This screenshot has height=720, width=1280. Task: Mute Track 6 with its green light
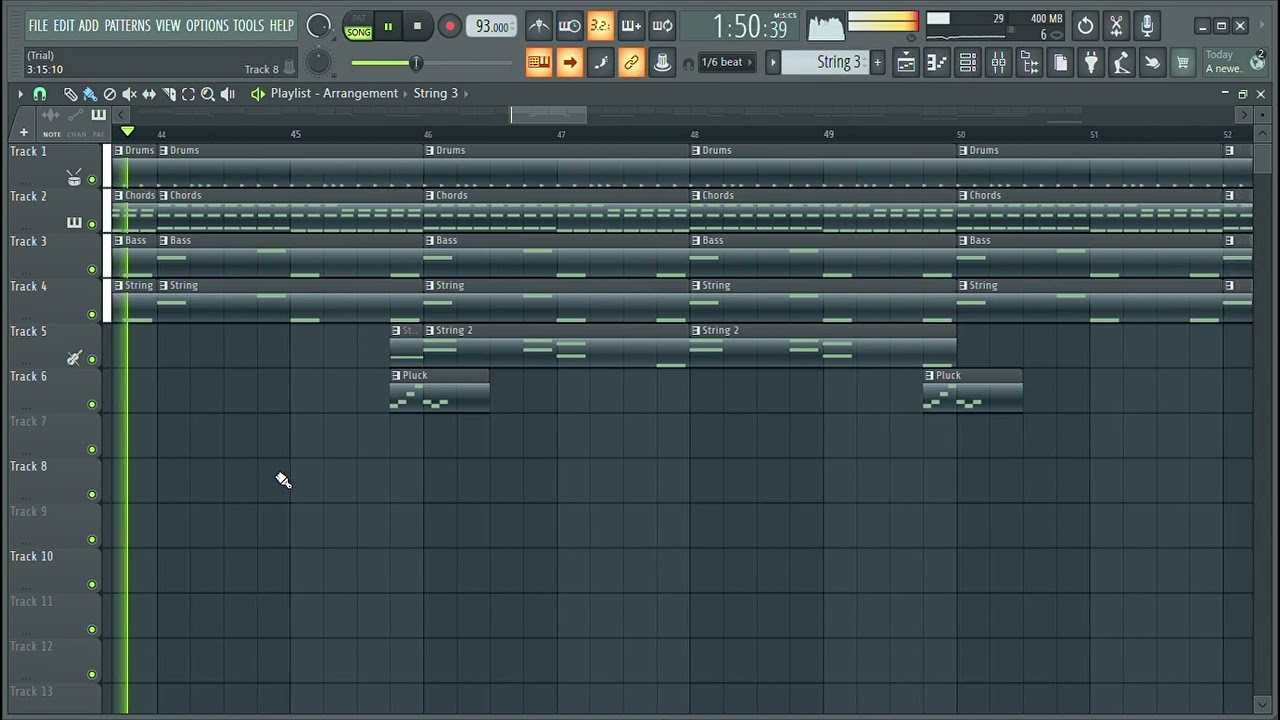92,405
